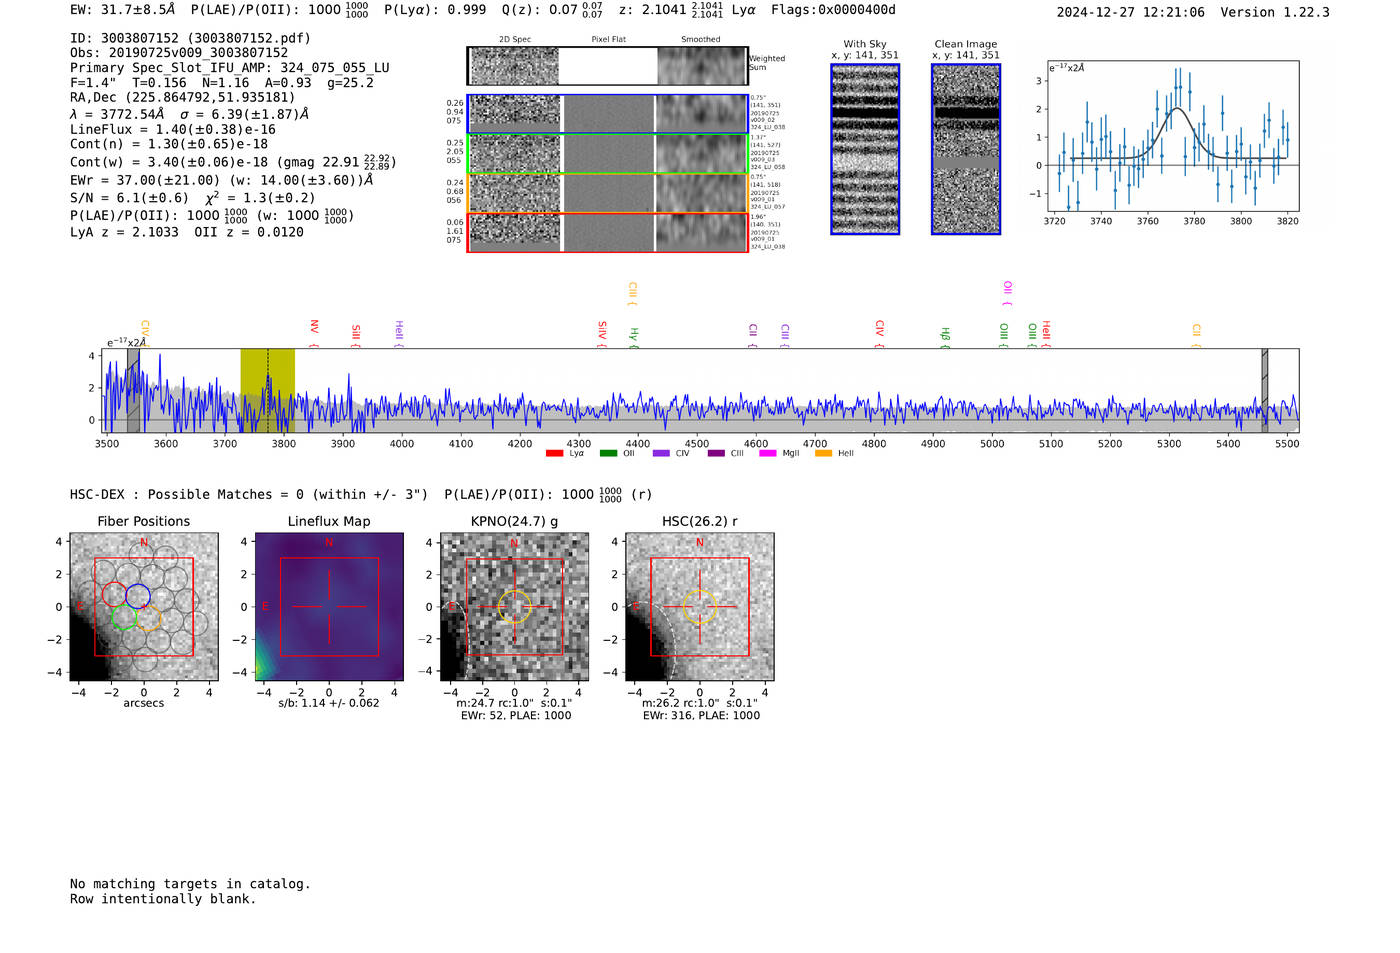The image size is (1400, 953).
Task: Click the Smoothed column header
Action: click(x=700, y=40)
